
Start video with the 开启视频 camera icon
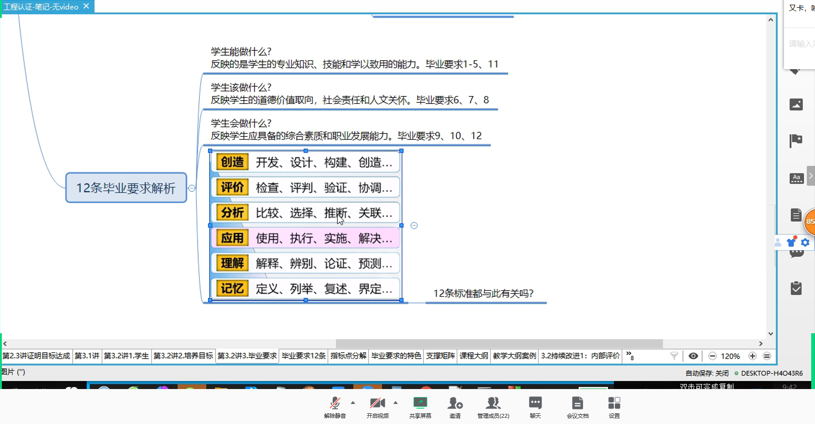[x=377, y=403]
